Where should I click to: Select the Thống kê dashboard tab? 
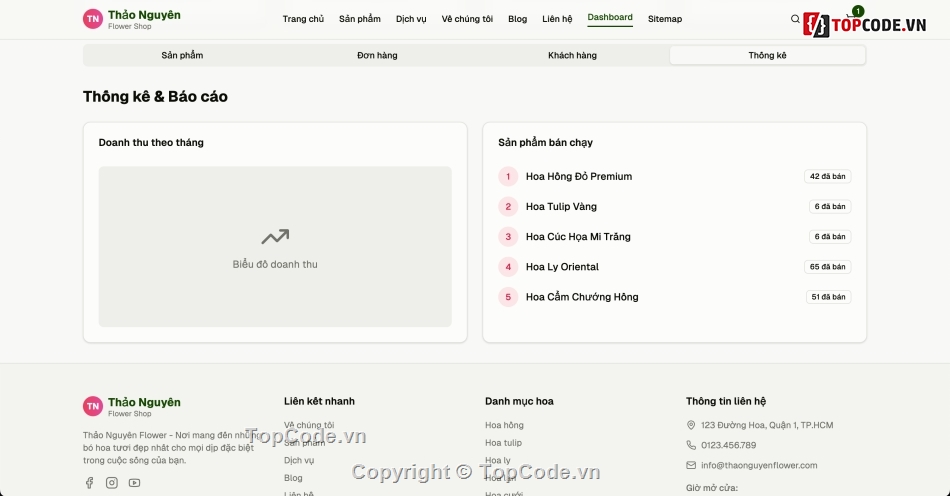coord(767,55)
